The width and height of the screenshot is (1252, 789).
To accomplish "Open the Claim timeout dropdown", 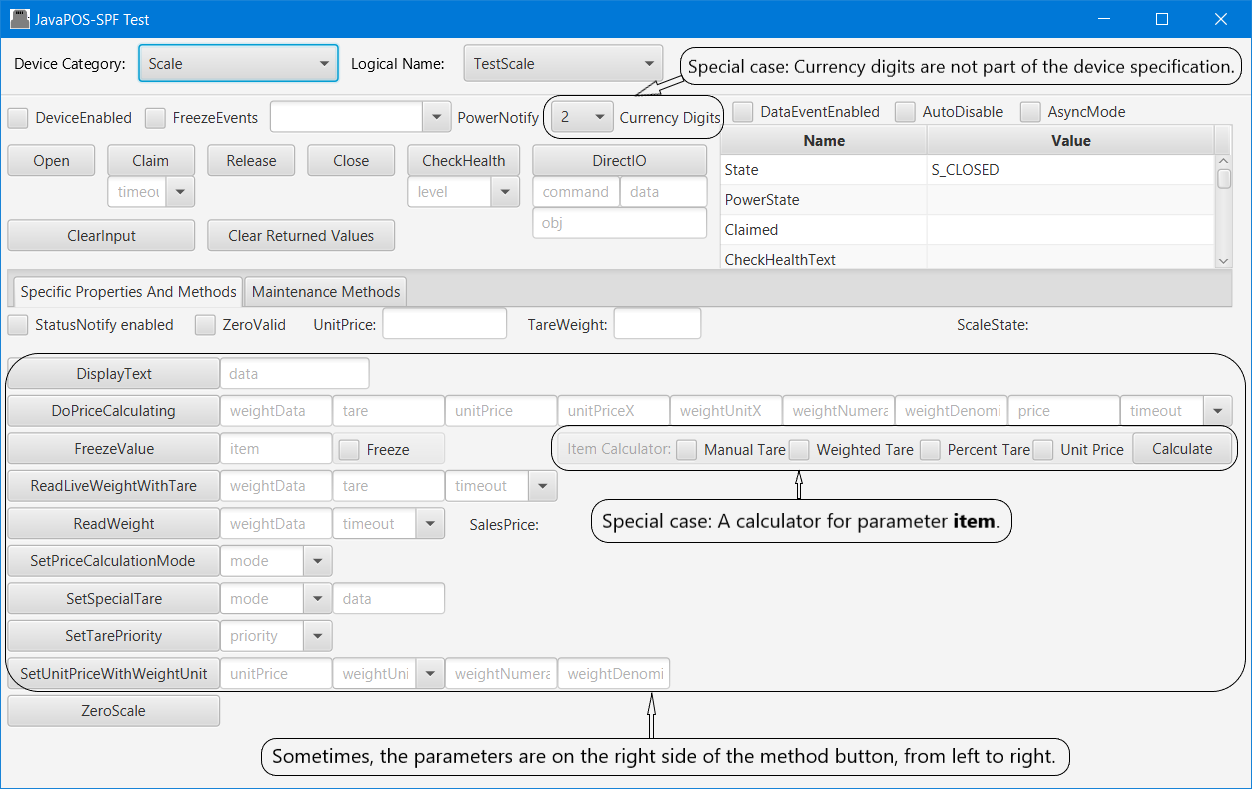I will tap(180, 192).
